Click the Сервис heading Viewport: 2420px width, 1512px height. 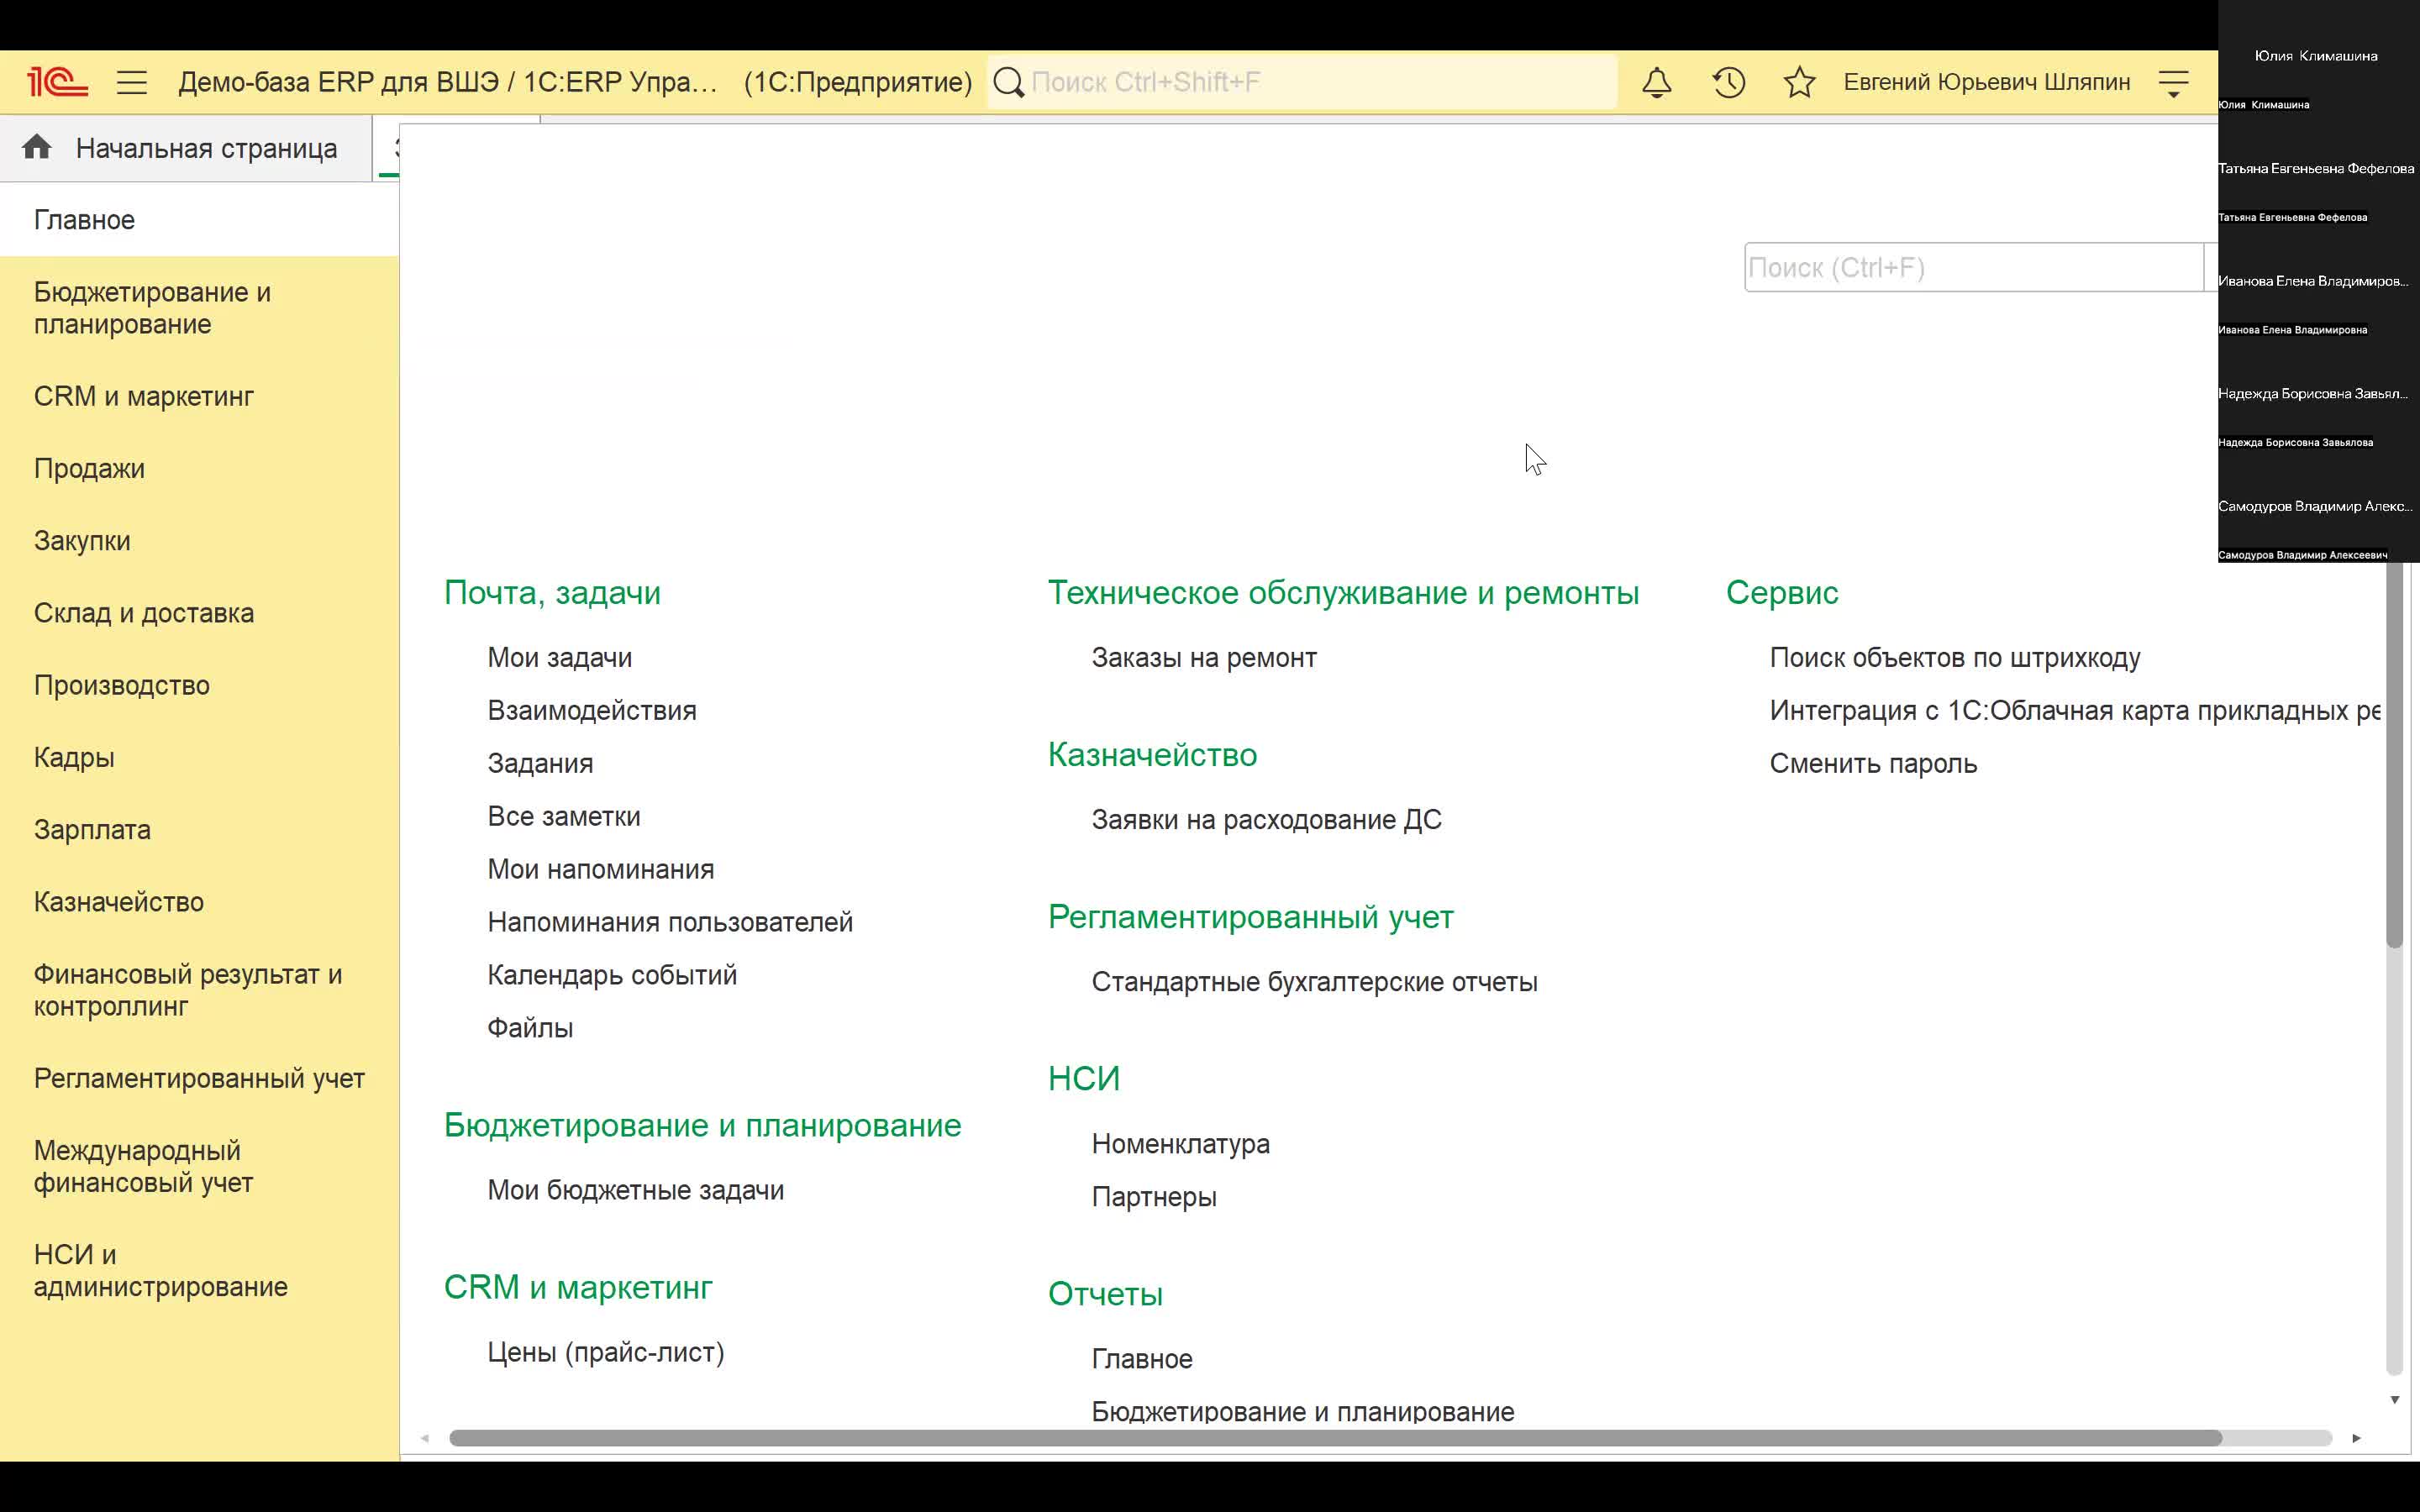pos(1782,593)
